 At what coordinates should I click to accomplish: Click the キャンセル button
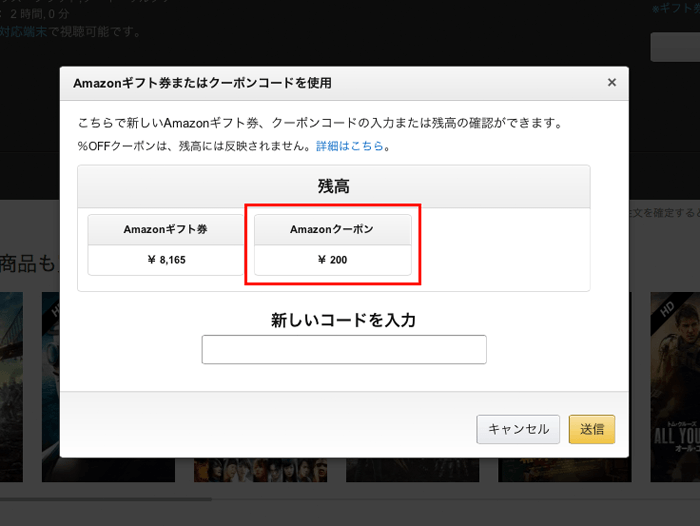coord(518,429)
